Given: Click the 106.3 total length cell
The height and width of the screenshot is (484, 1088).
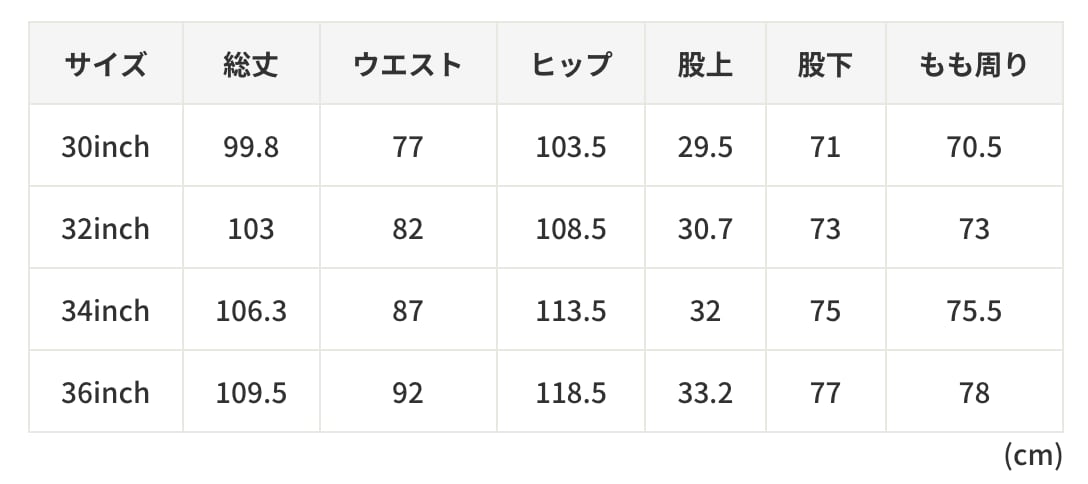Looking at the screenshot, I should click(x=251, y=311).
